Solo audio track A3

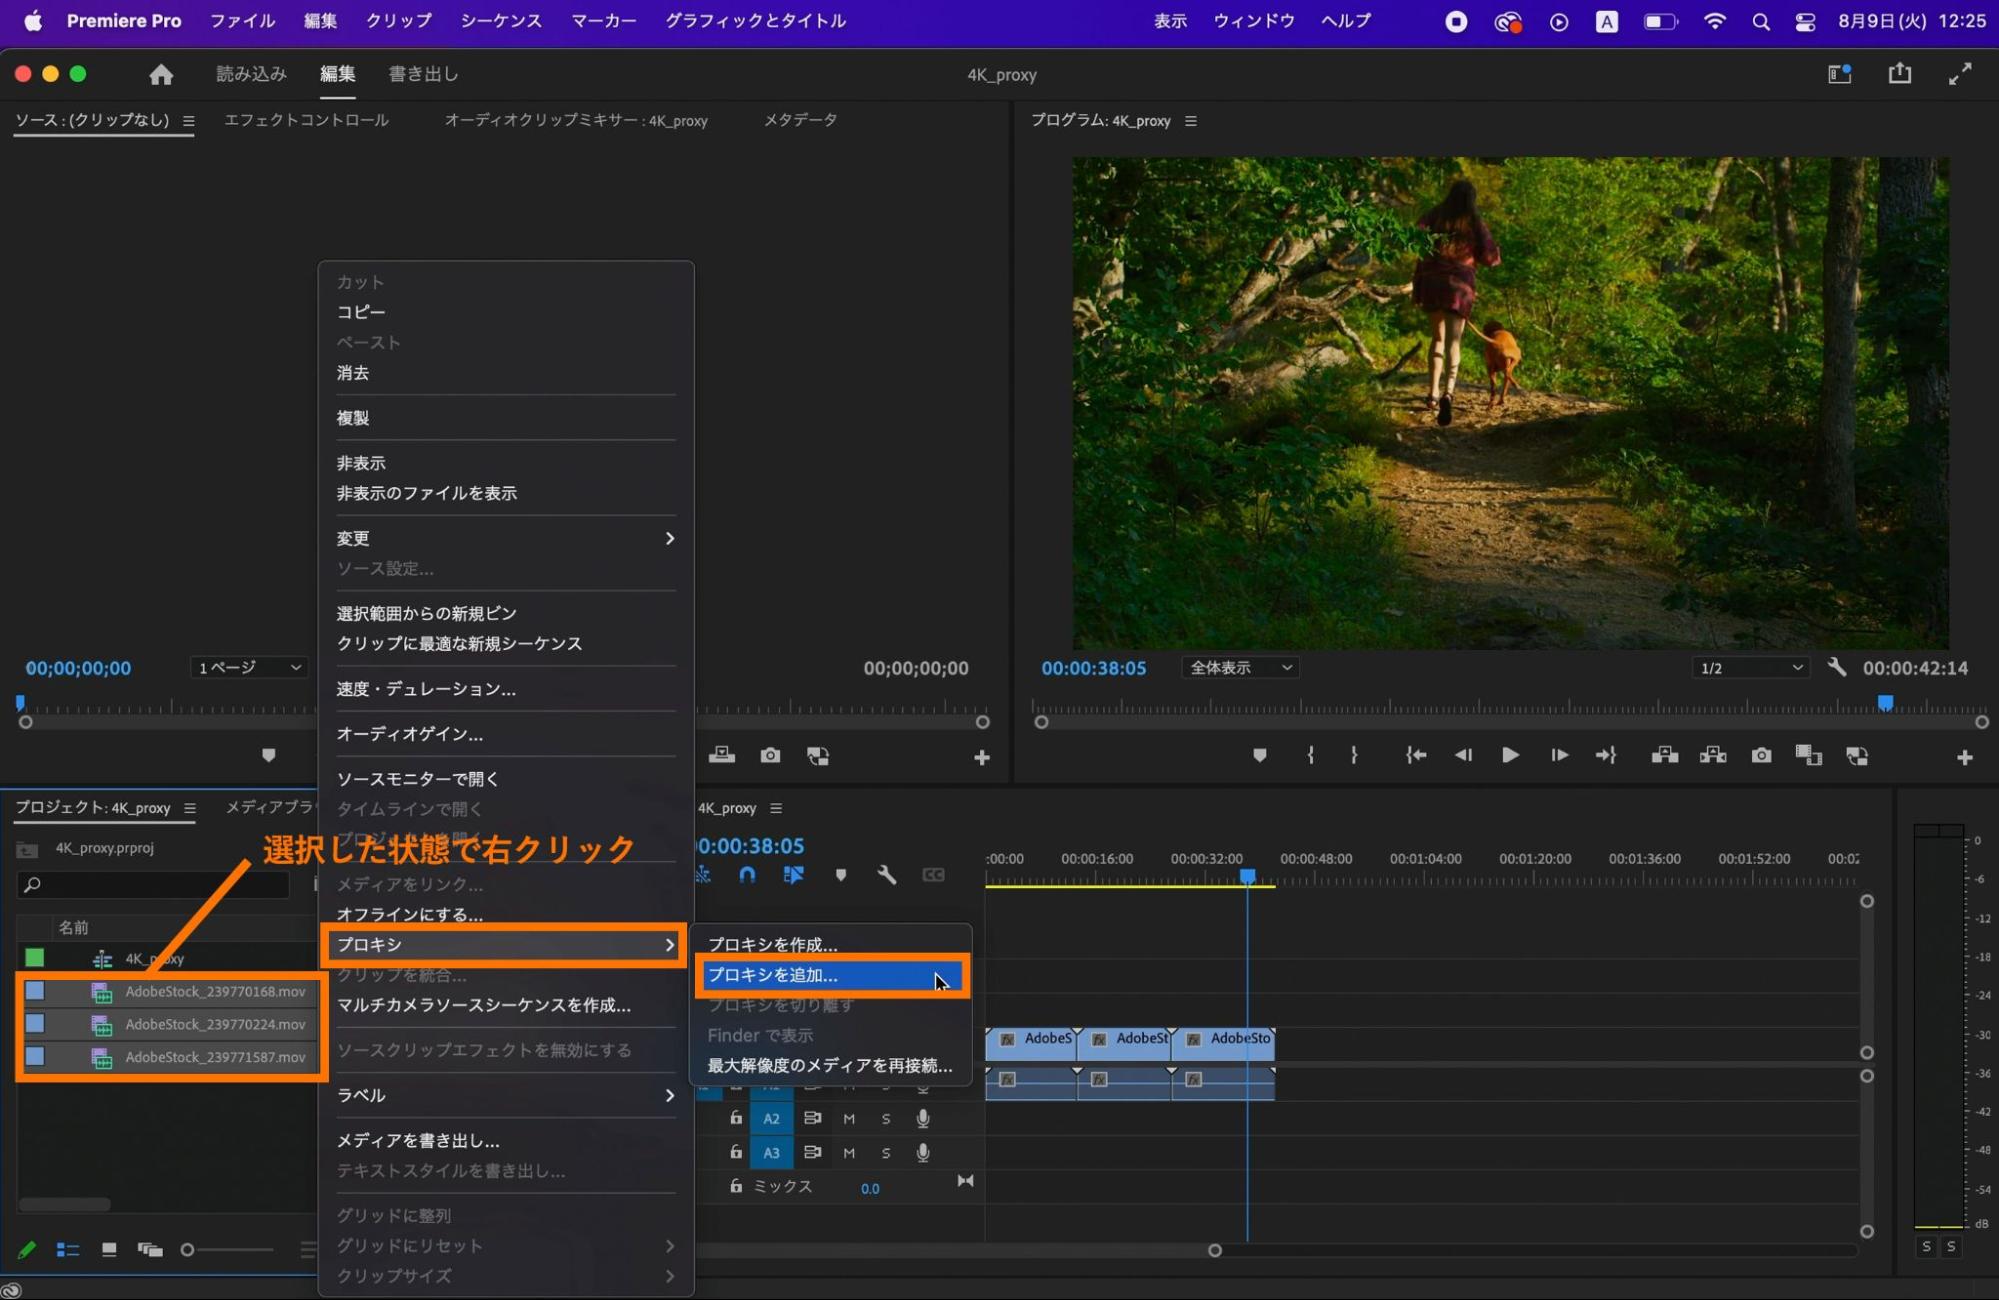[x=886, y=1153]
